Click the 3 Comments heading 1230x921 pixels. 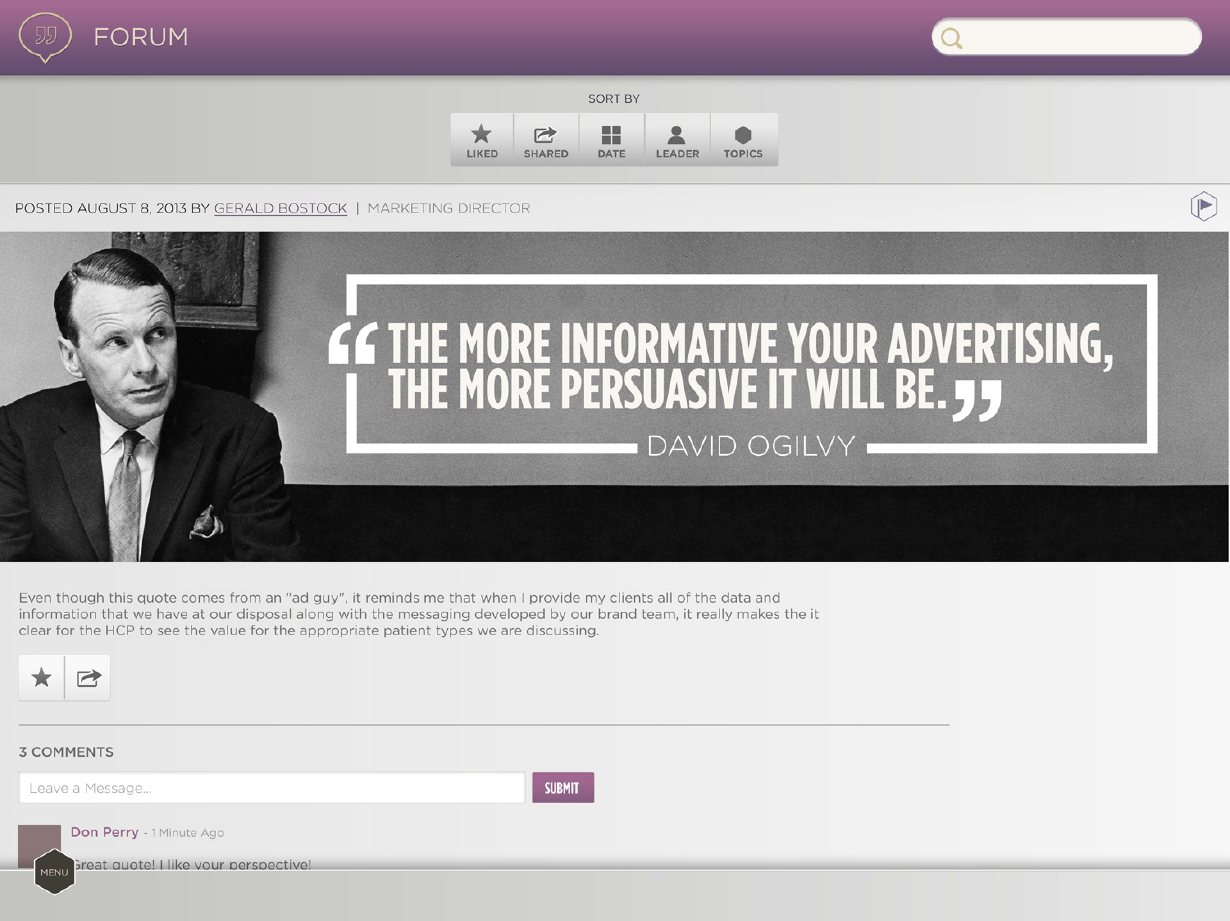(66, 752)
